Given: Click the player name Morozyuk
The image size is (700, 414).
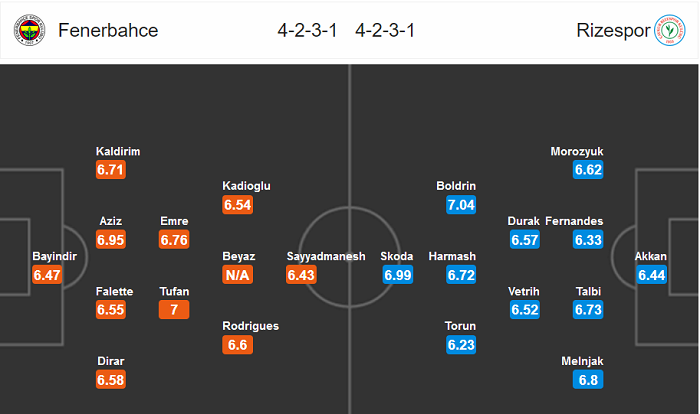Looking at the screenshot, I should pos(577,151).
